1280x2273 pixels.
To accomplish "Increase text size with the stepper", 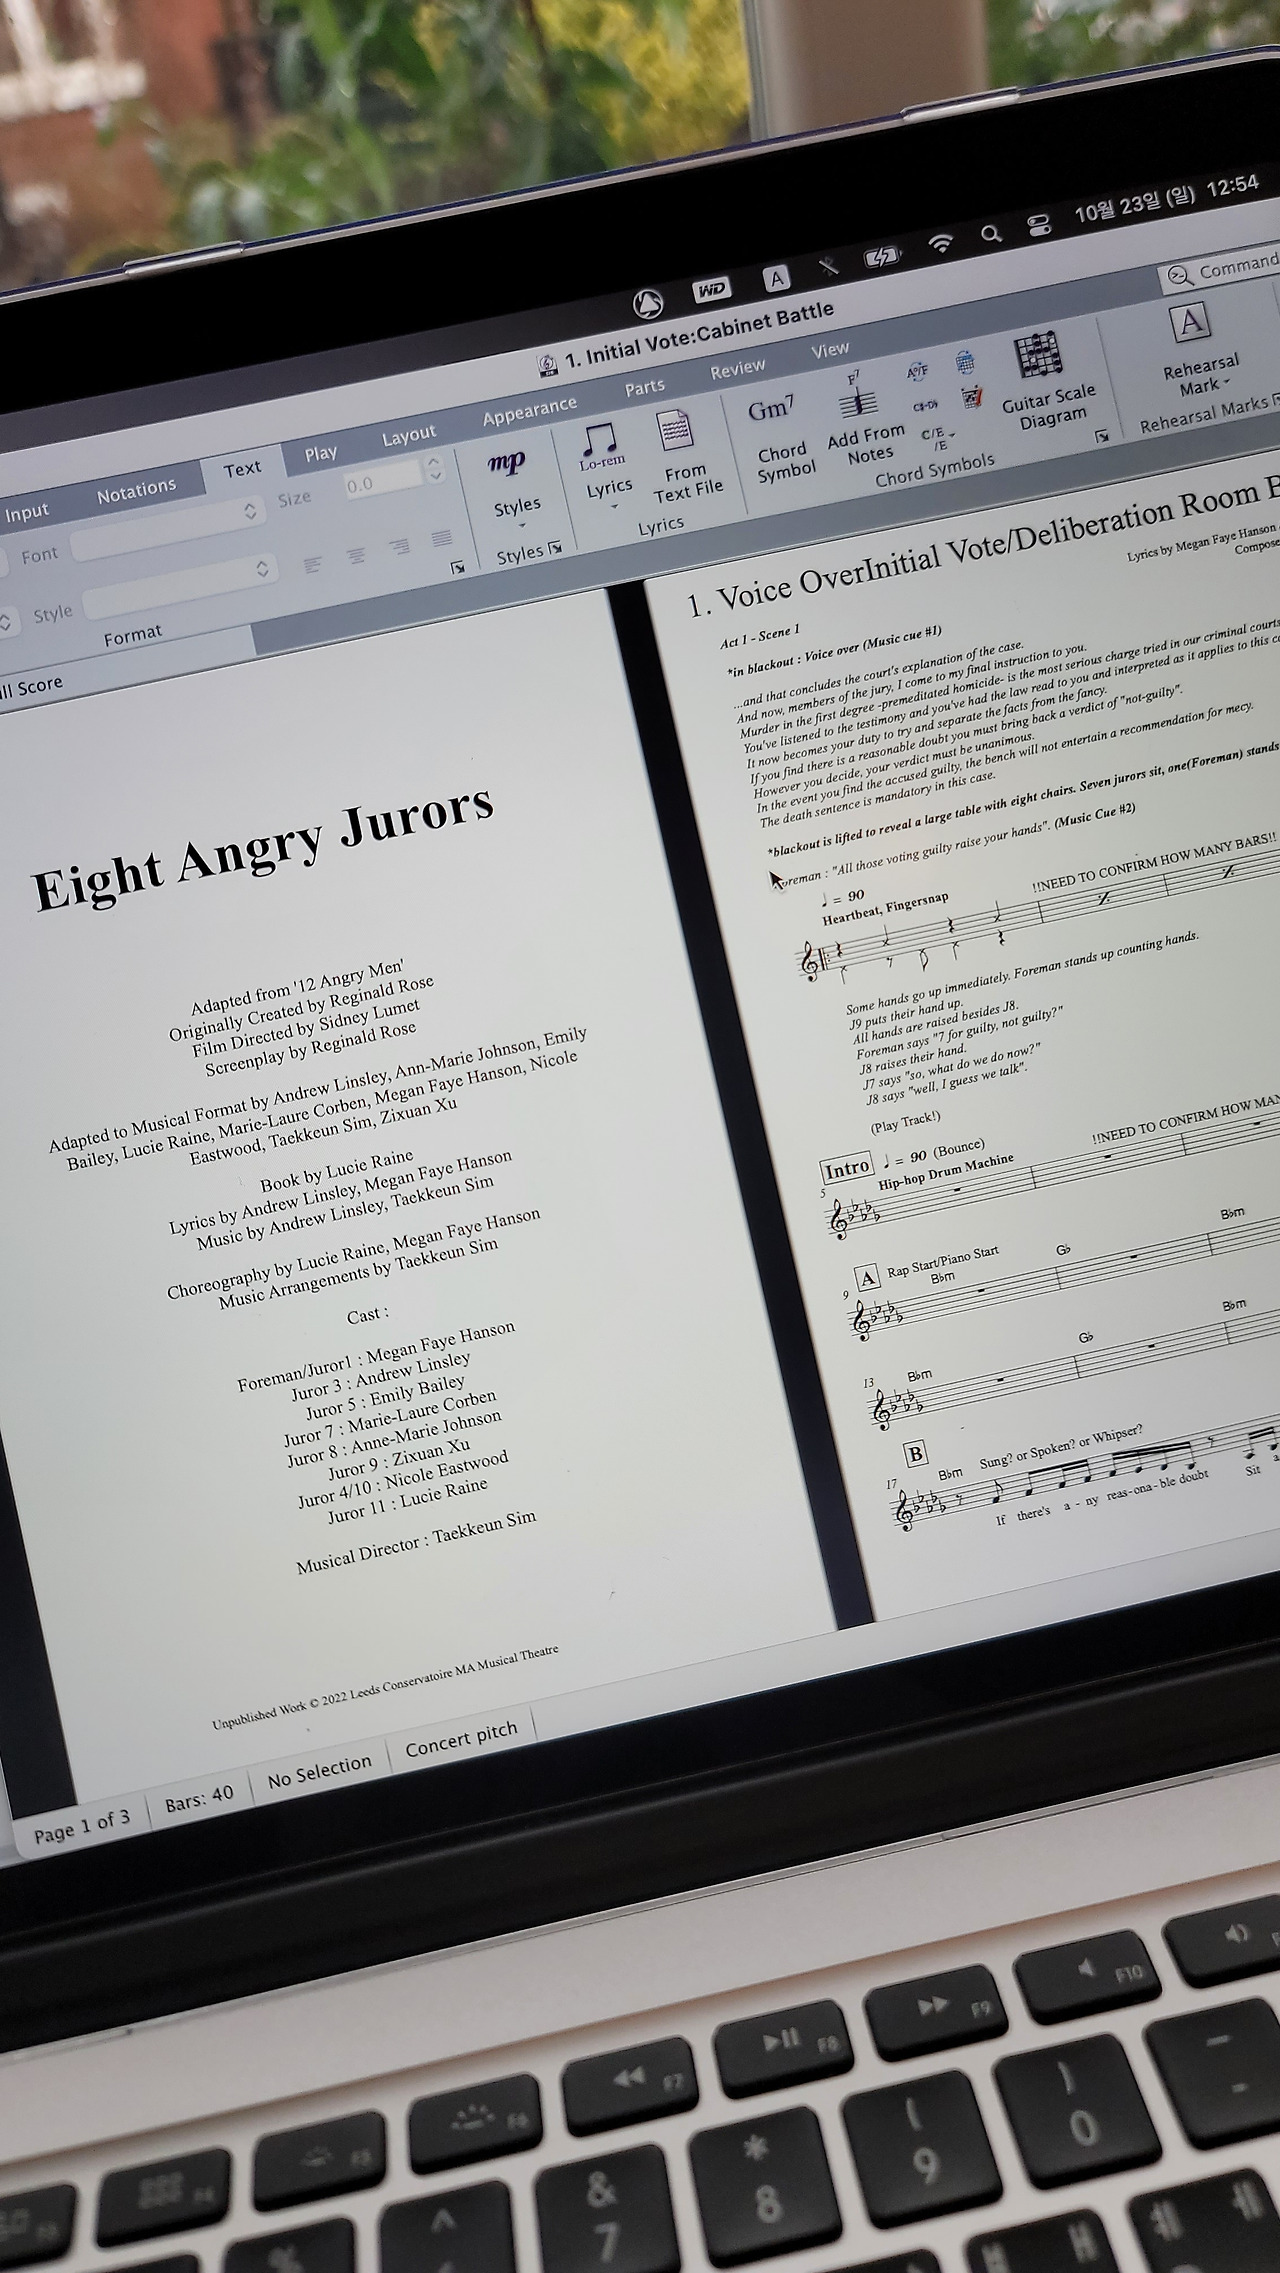I will point(434,461).
